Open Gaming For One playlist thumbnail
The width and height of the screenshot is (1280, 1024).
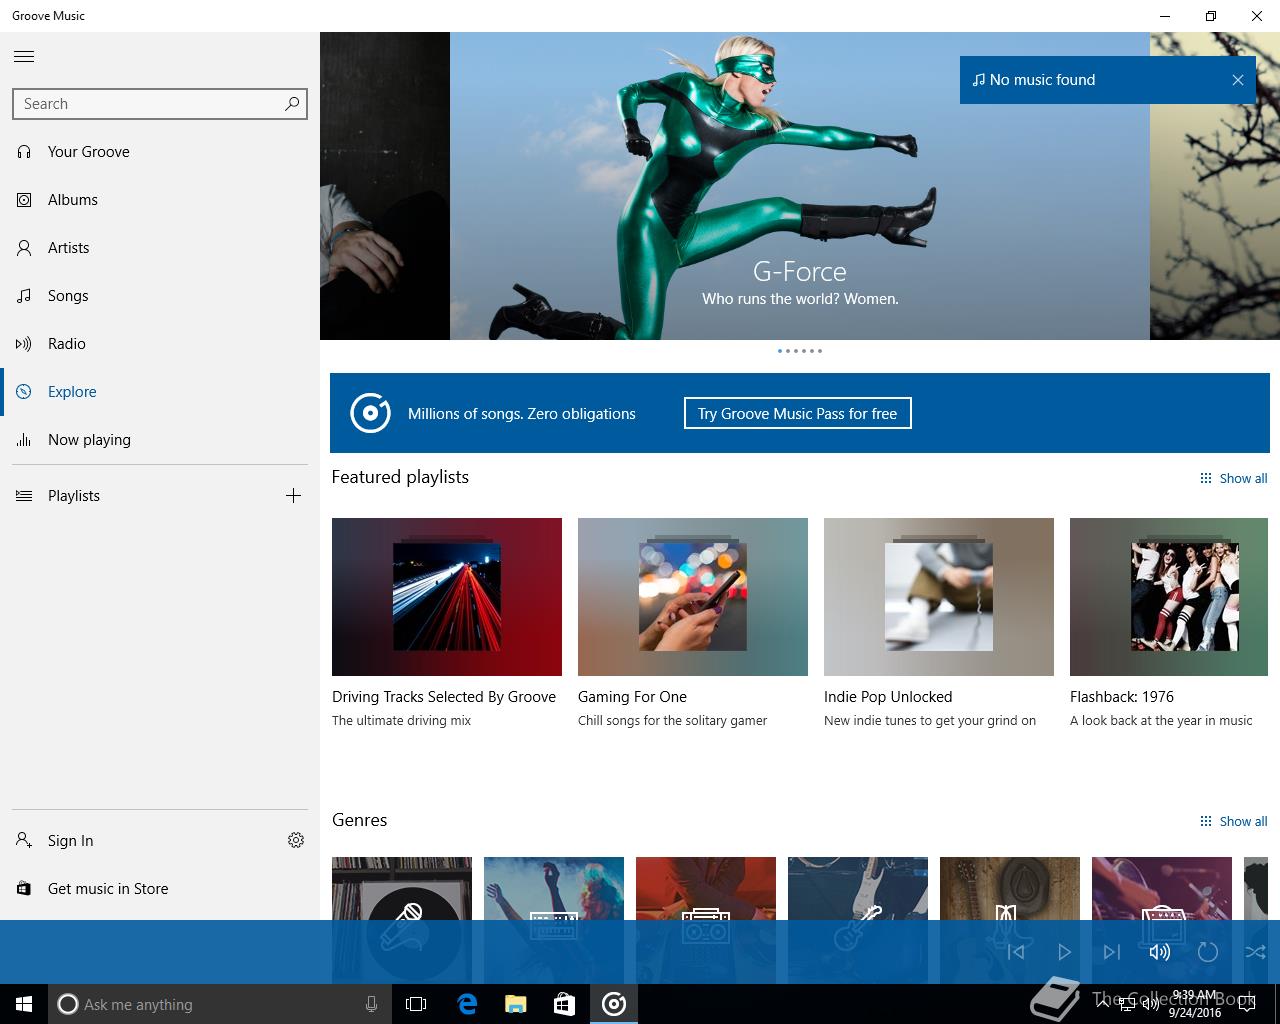tap(693, 597)
